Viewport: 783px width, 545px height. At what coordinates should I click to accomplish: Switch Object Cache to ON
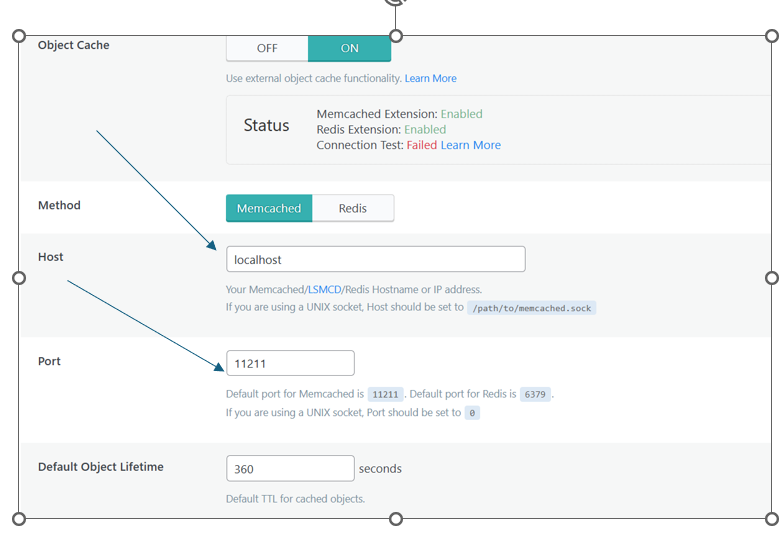point(350,48)
